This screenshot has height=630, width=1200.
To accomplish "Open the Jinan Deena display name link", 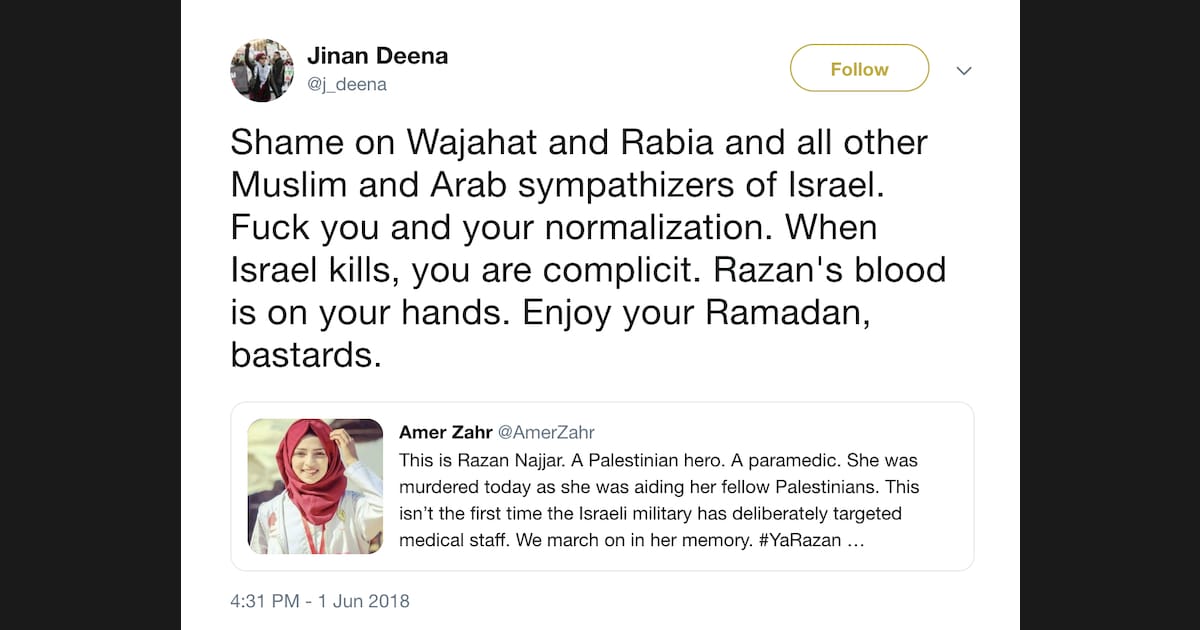I will [x=377, y=56].
